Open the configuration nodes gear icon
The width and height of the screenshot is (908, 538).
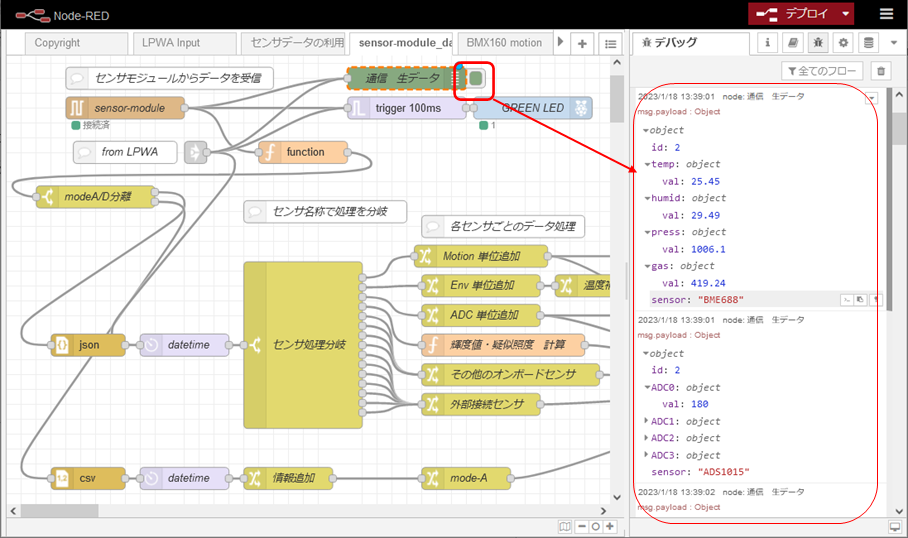(x=843, y=43)
